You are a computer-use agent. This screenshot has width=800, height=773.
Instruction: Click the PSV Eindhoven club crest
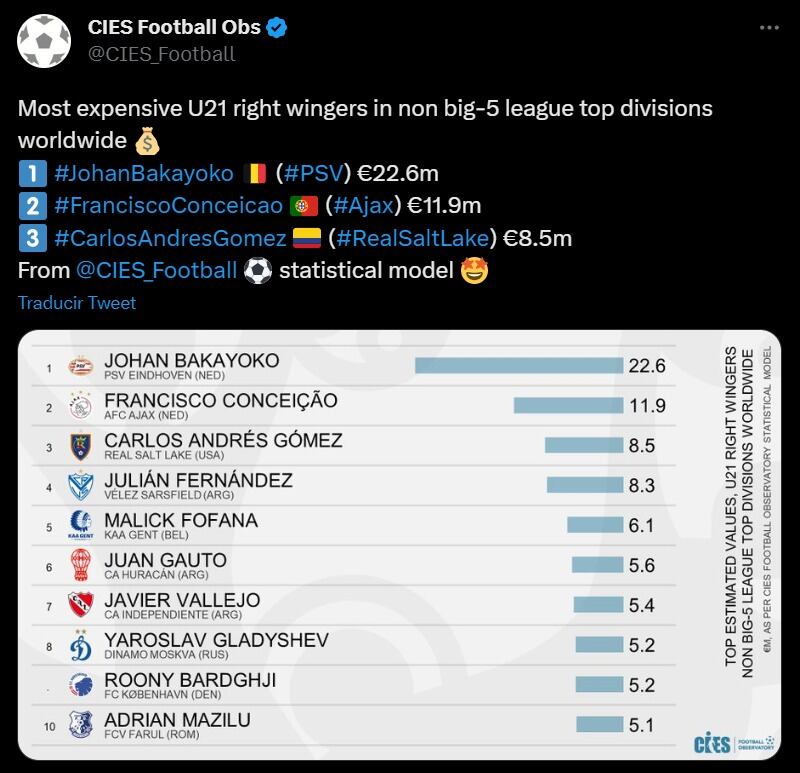(80, 367)
